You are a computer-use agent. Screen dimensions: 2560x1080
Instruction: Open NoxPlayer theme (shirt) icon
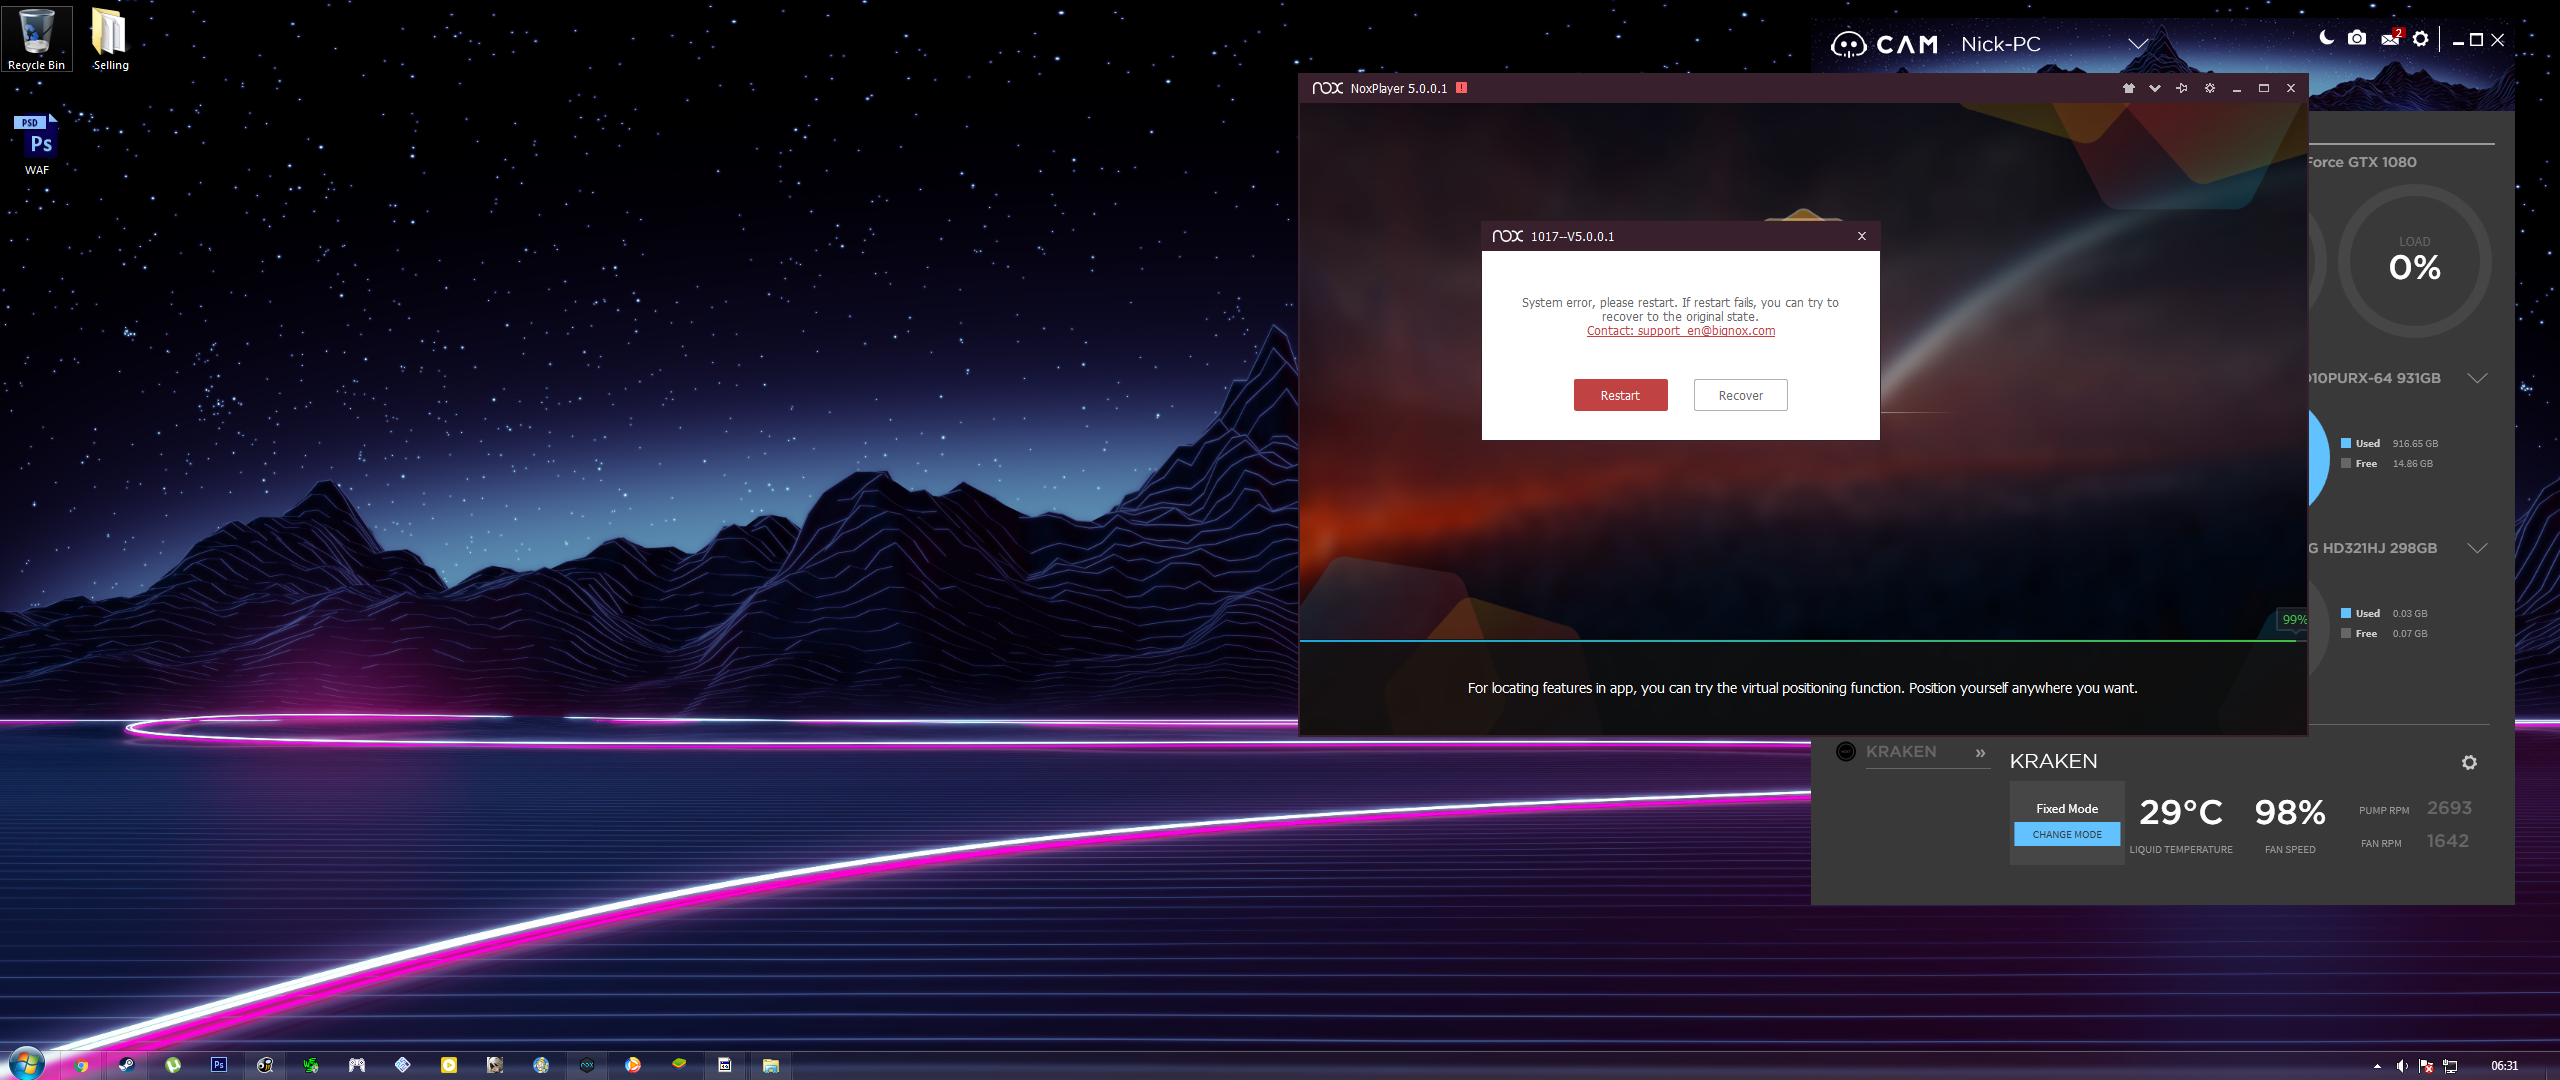(x=2129, y=88)
